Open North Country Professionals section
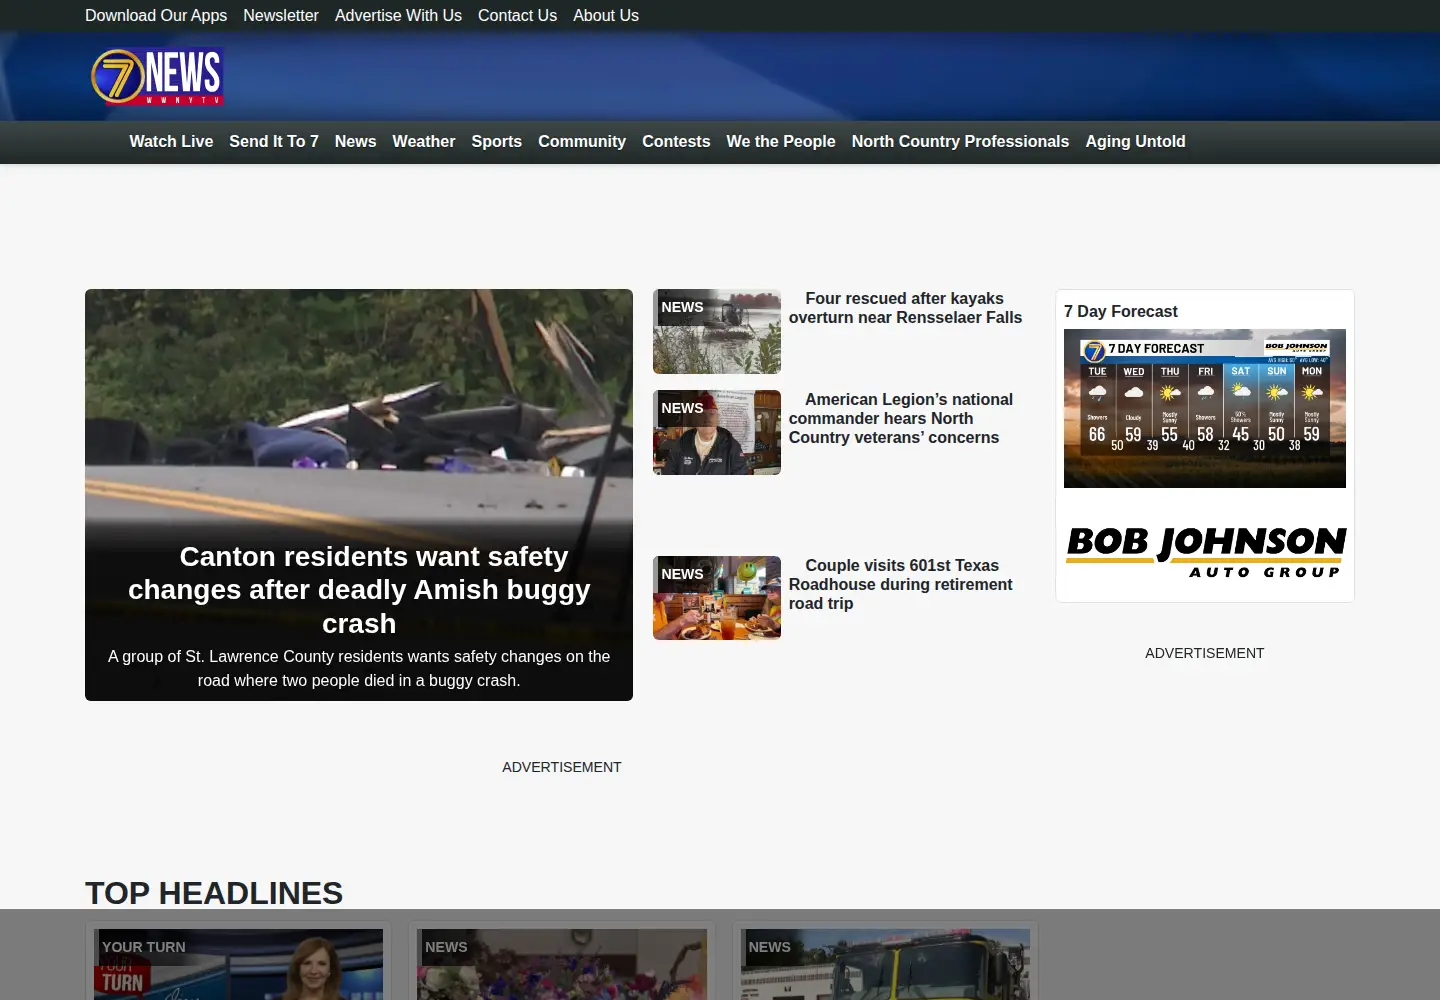 tap(960, 142)
